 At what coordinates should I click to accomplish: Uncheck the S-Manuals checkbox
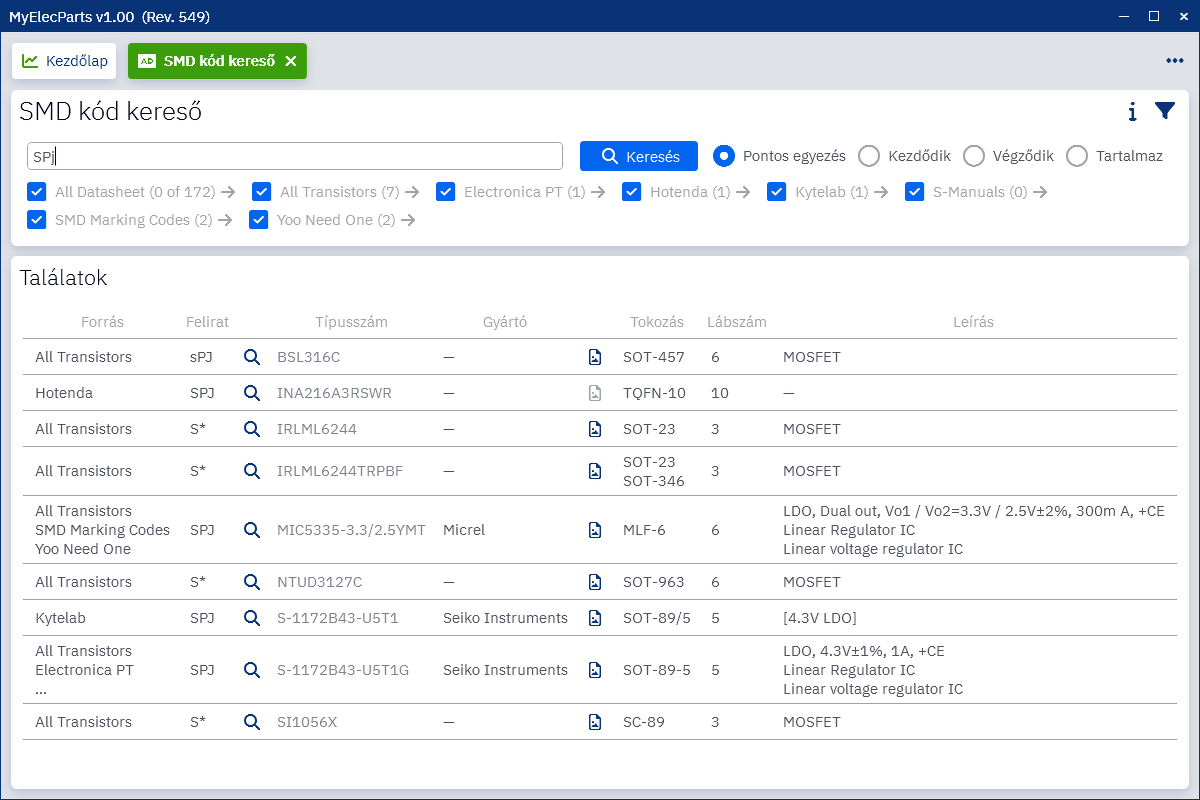(x=915, y=192)
